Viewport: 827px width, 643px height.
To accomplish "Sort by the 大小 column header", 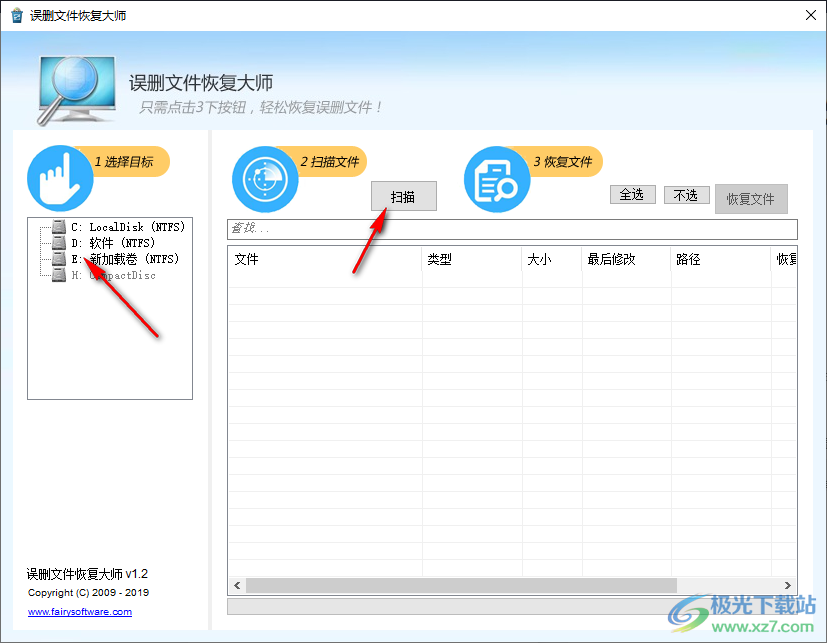I will click(552, 259).
